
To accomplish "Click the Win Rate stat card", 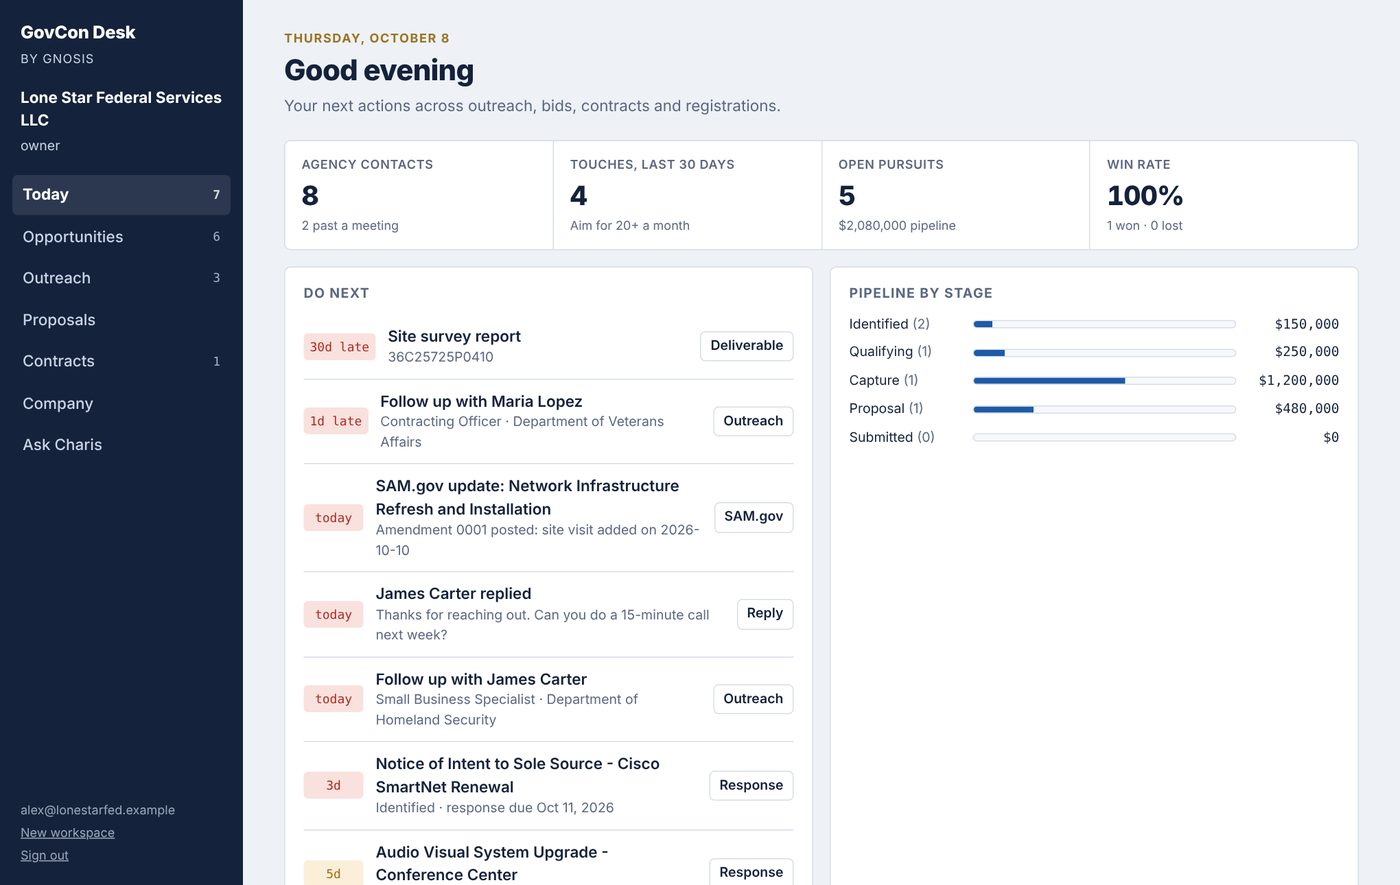I will (1224, 195).
